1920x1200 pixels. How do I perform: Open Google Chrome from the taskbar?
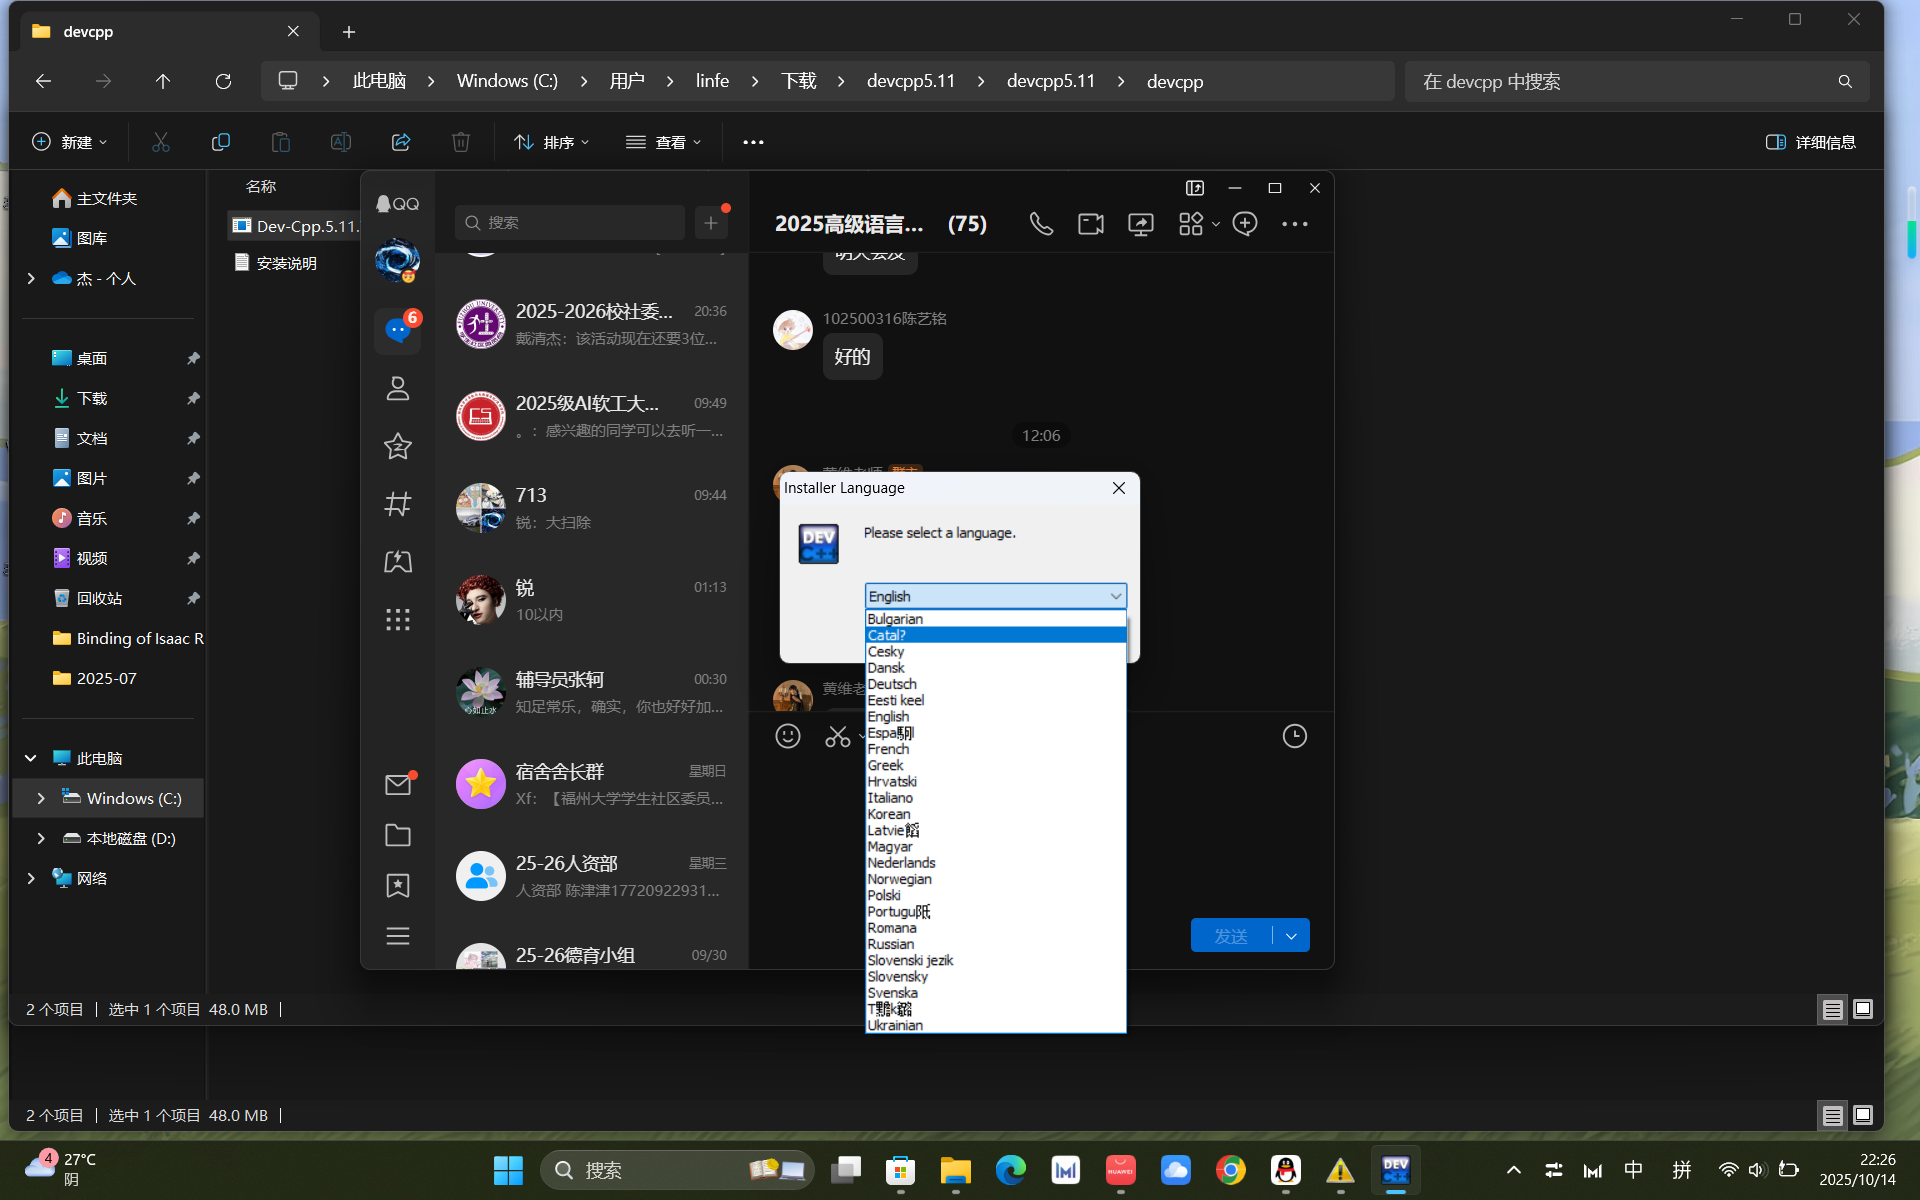(1230, 1170)
